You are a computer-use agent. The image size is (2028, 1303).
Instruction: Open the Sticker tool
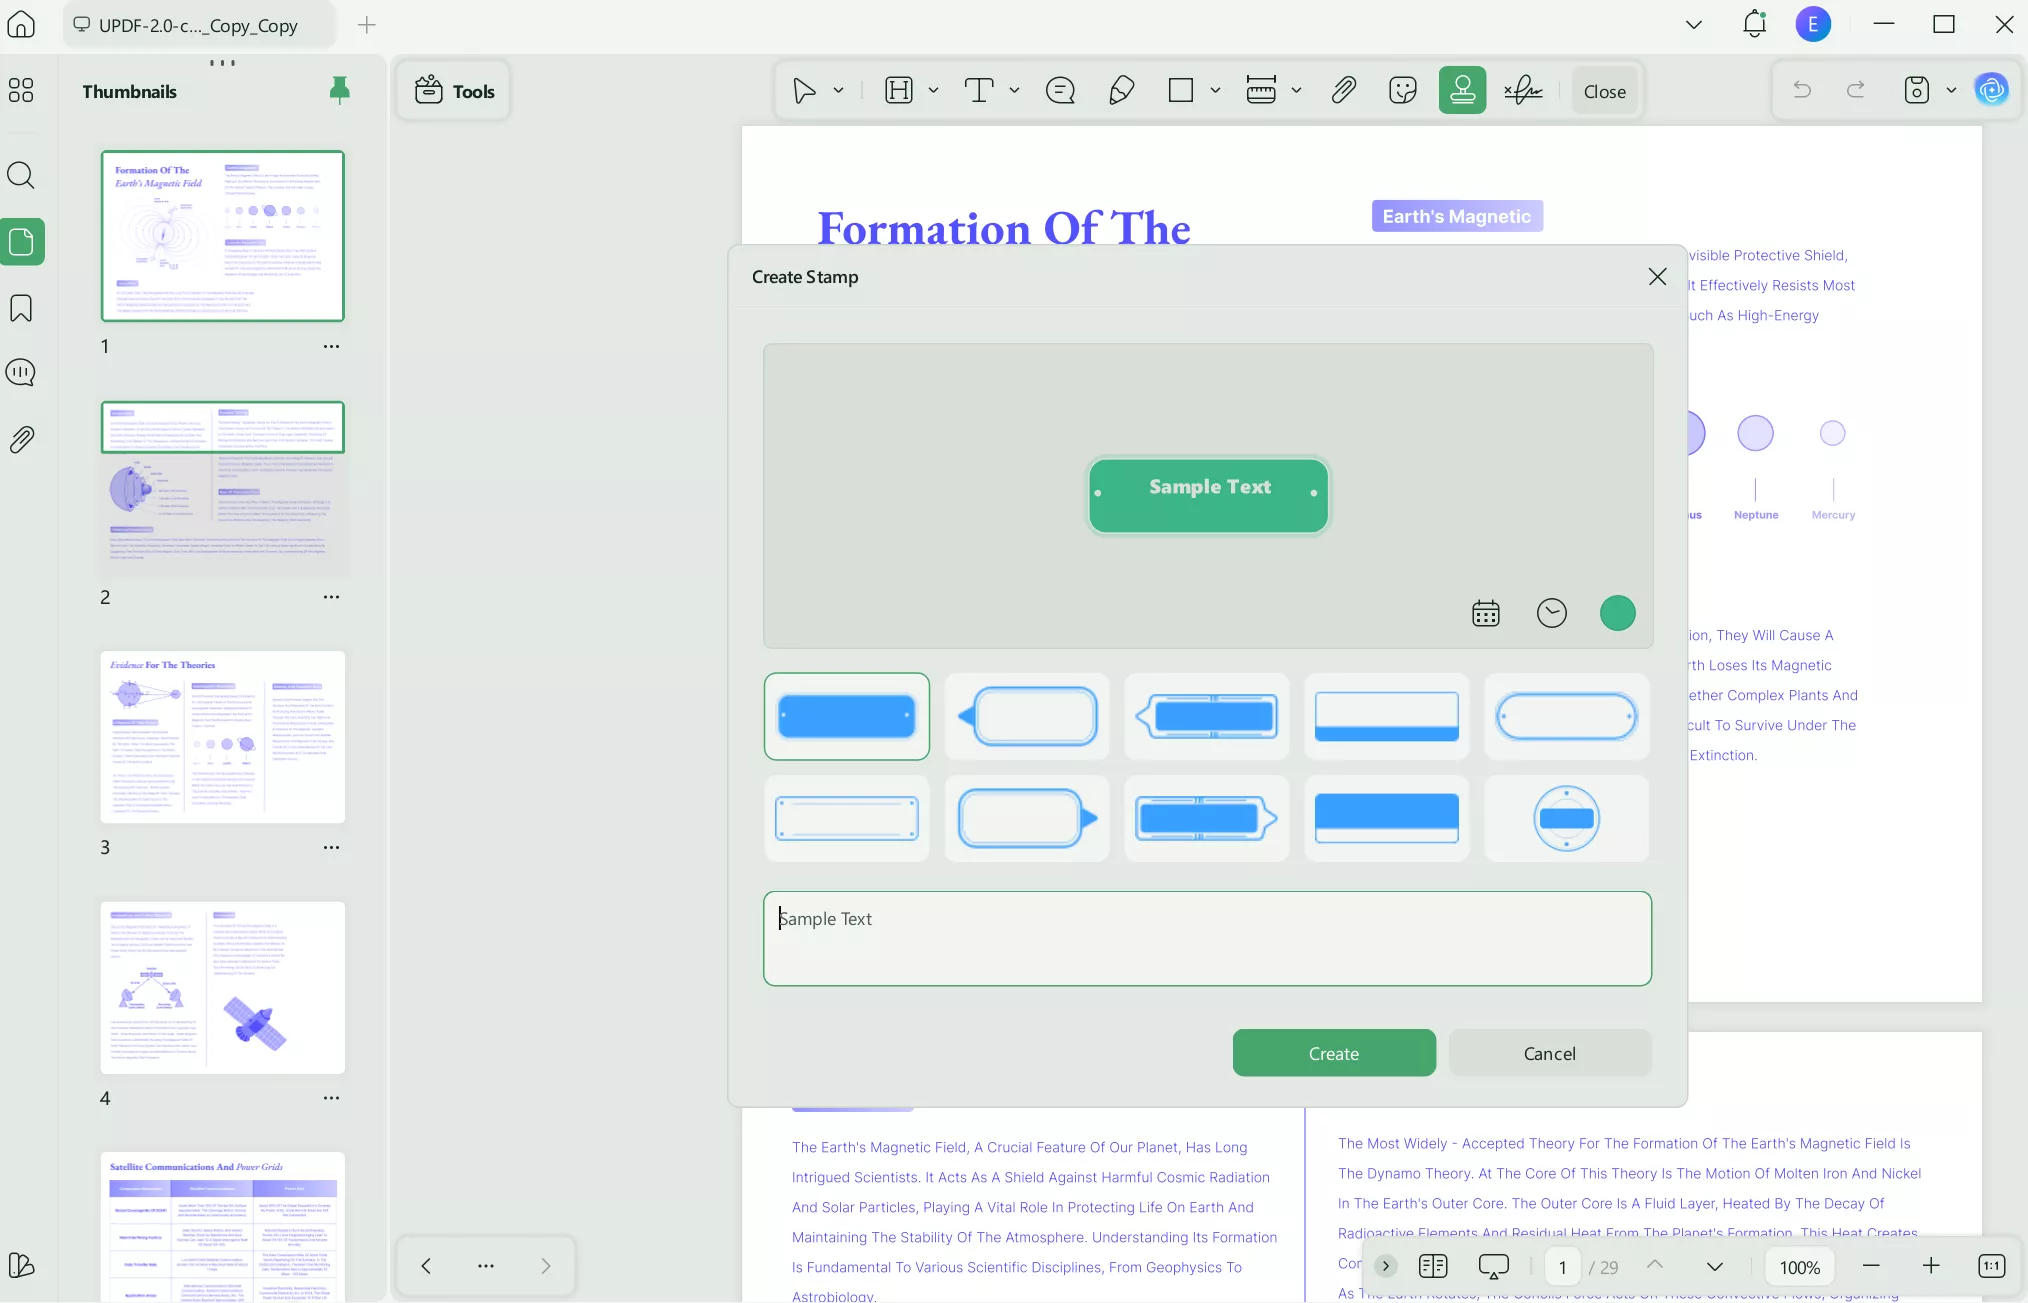[1402, 90]
